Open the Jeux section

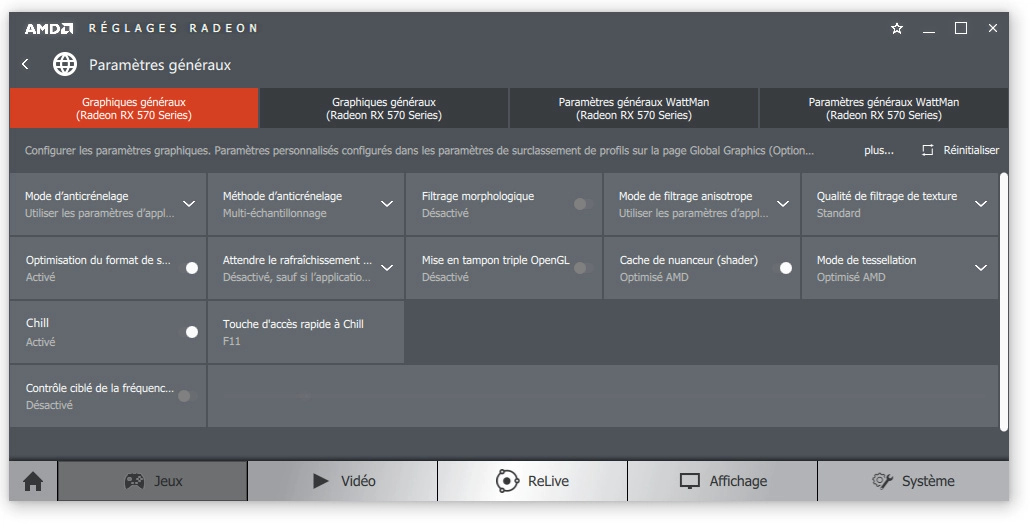(153, 481)
